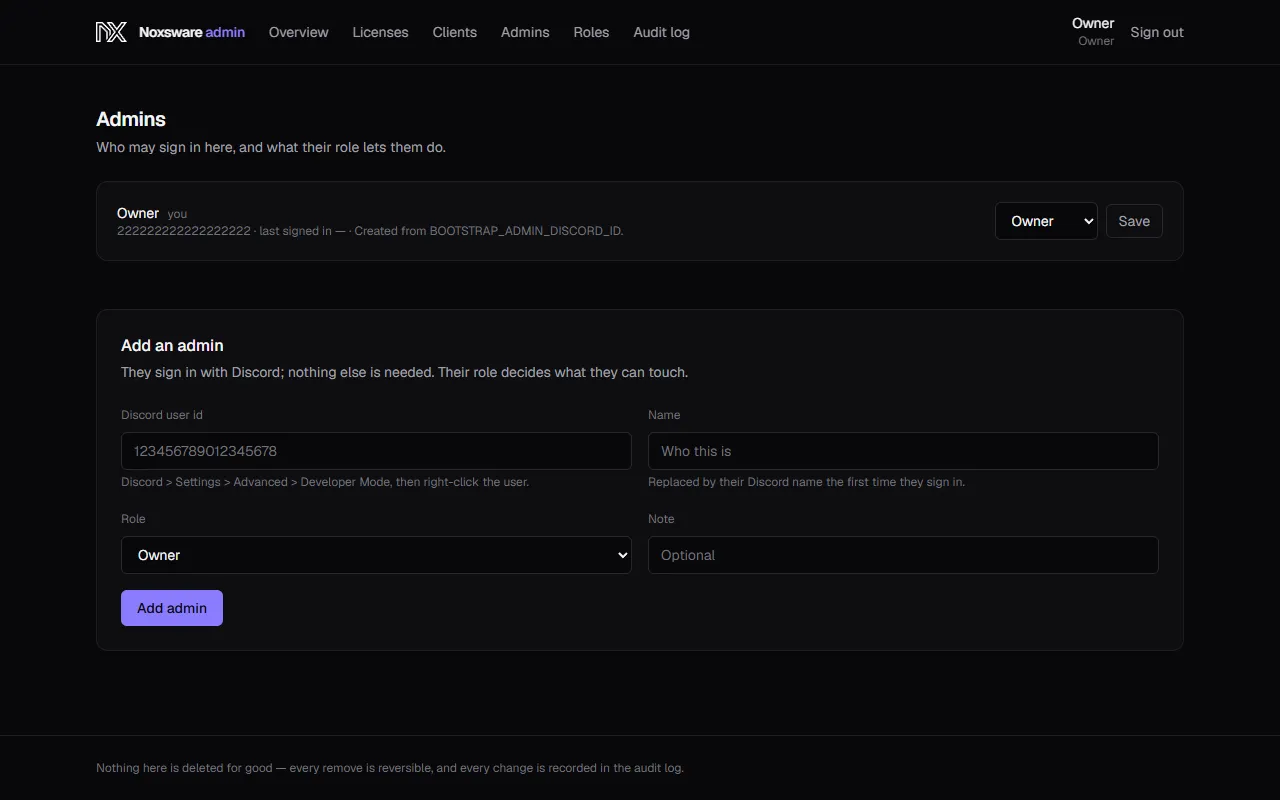The image size is (1280, 800).
Task: Go to the Licenses section
Action: (x=380, y=32)
